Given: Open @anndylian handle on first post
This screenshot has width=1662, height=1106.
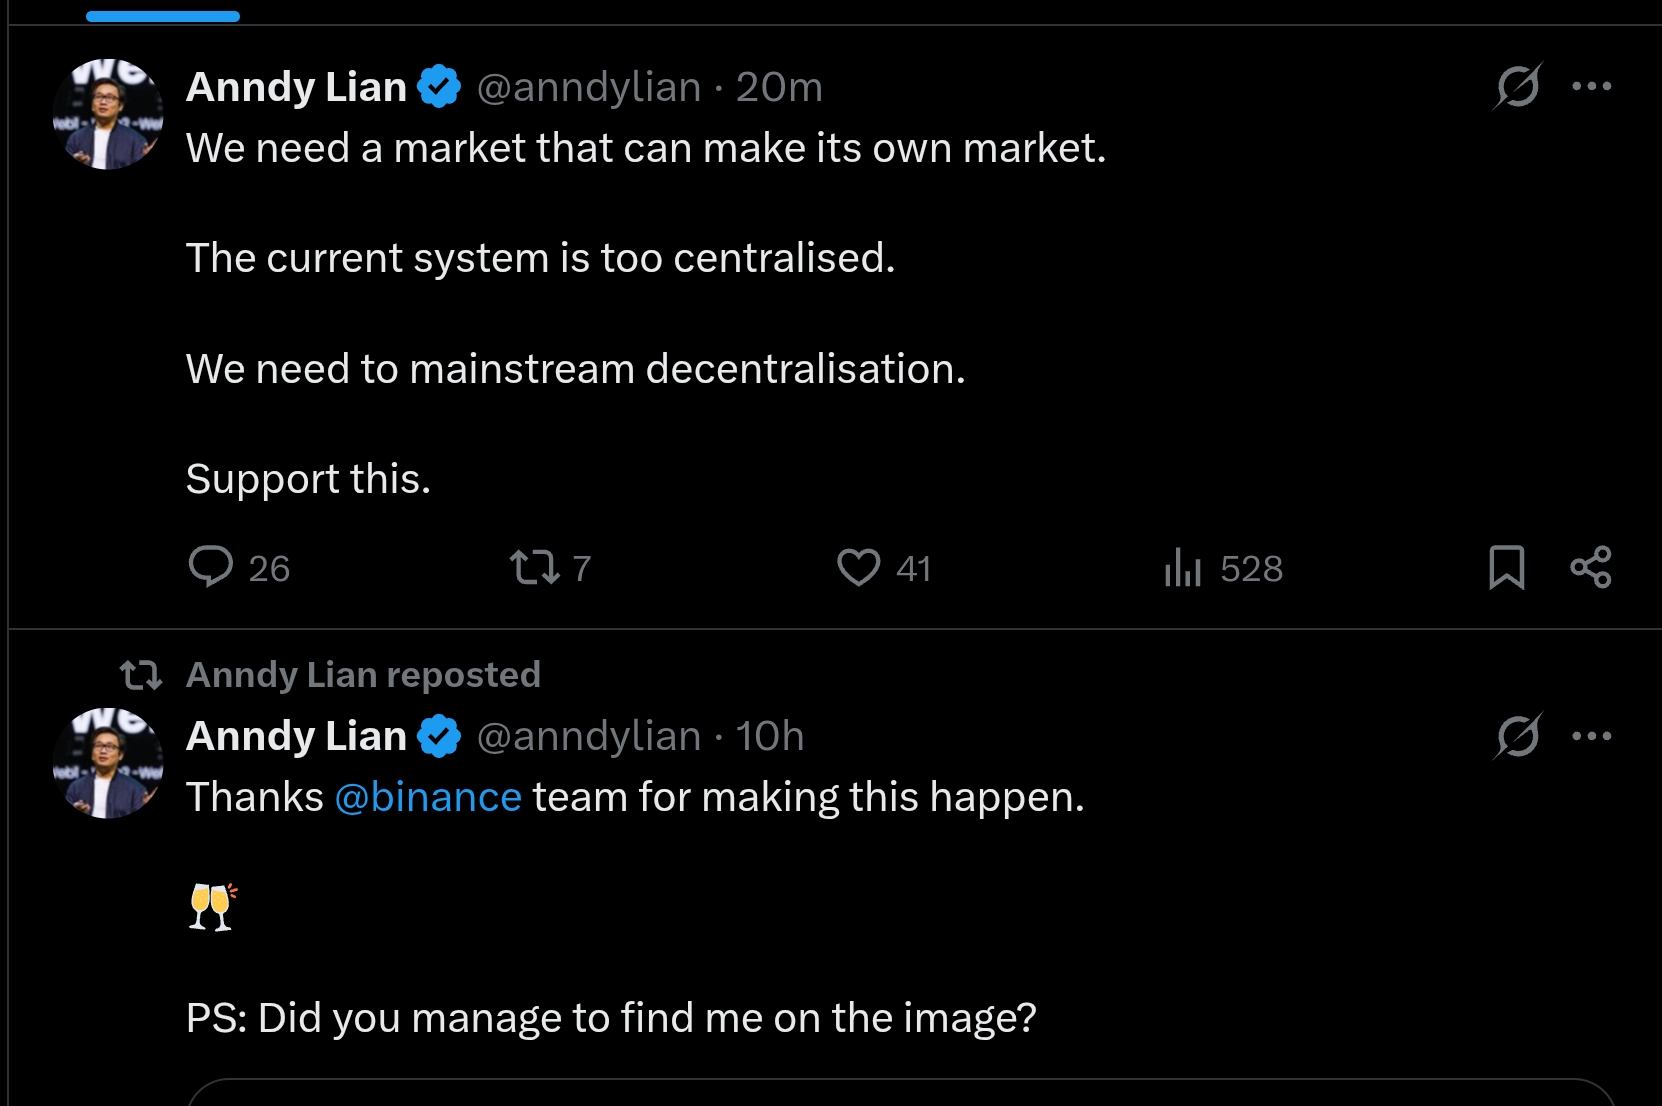Looking at the screenshot, I should tap(589, 87).
